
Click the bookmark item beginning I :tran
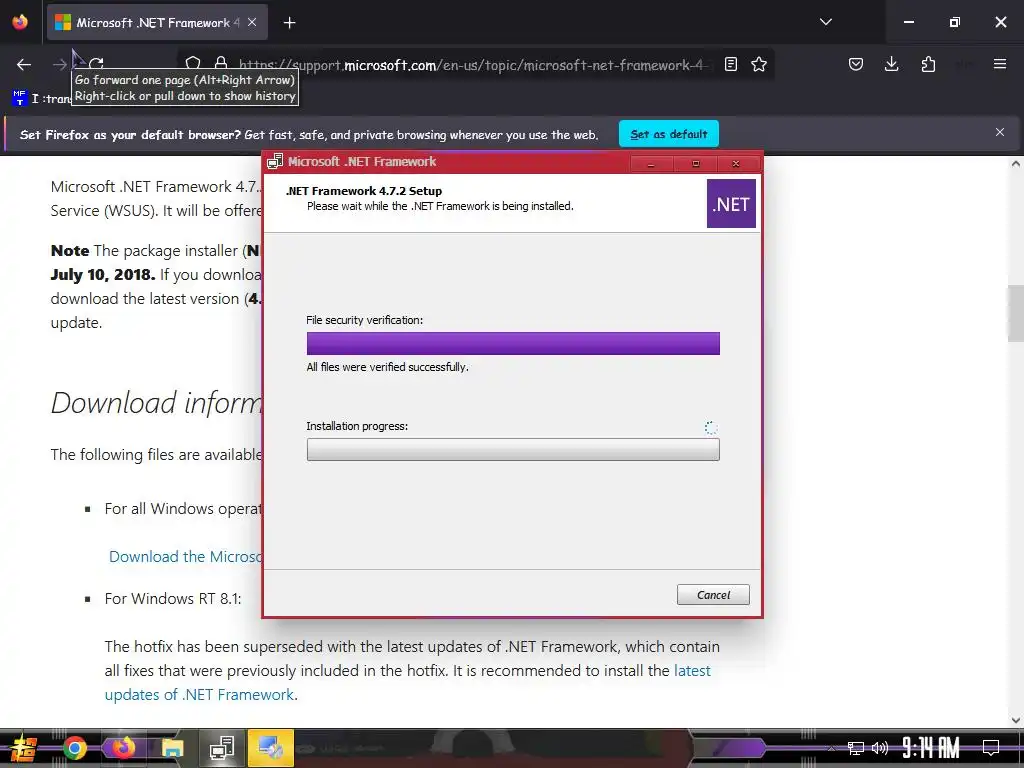[x=40, y=98]
